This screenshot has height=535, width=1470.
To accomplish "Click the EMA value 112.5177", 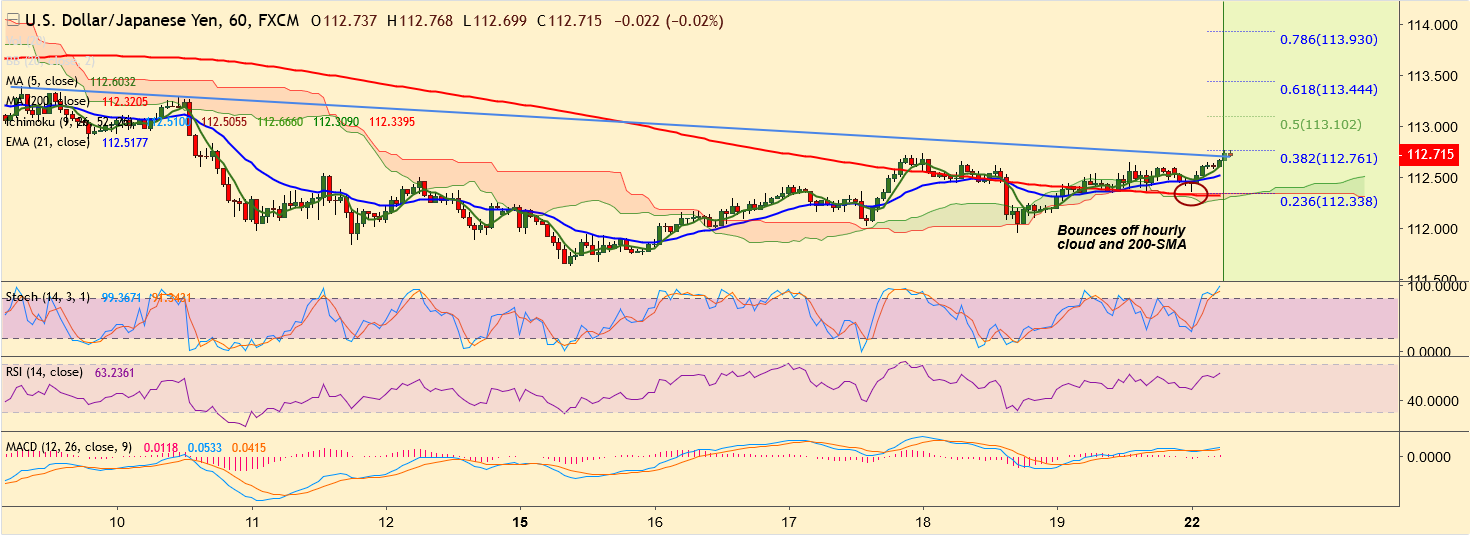I will tap(123, 142).
